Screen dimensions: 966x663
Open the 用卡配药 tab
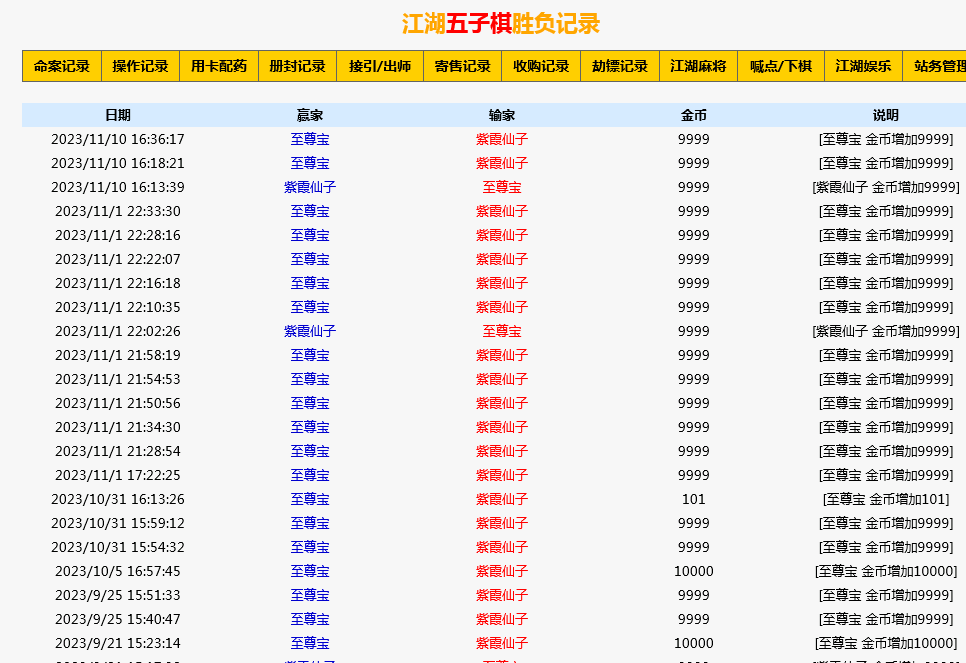pyautogui.click(x=219, y=66)
